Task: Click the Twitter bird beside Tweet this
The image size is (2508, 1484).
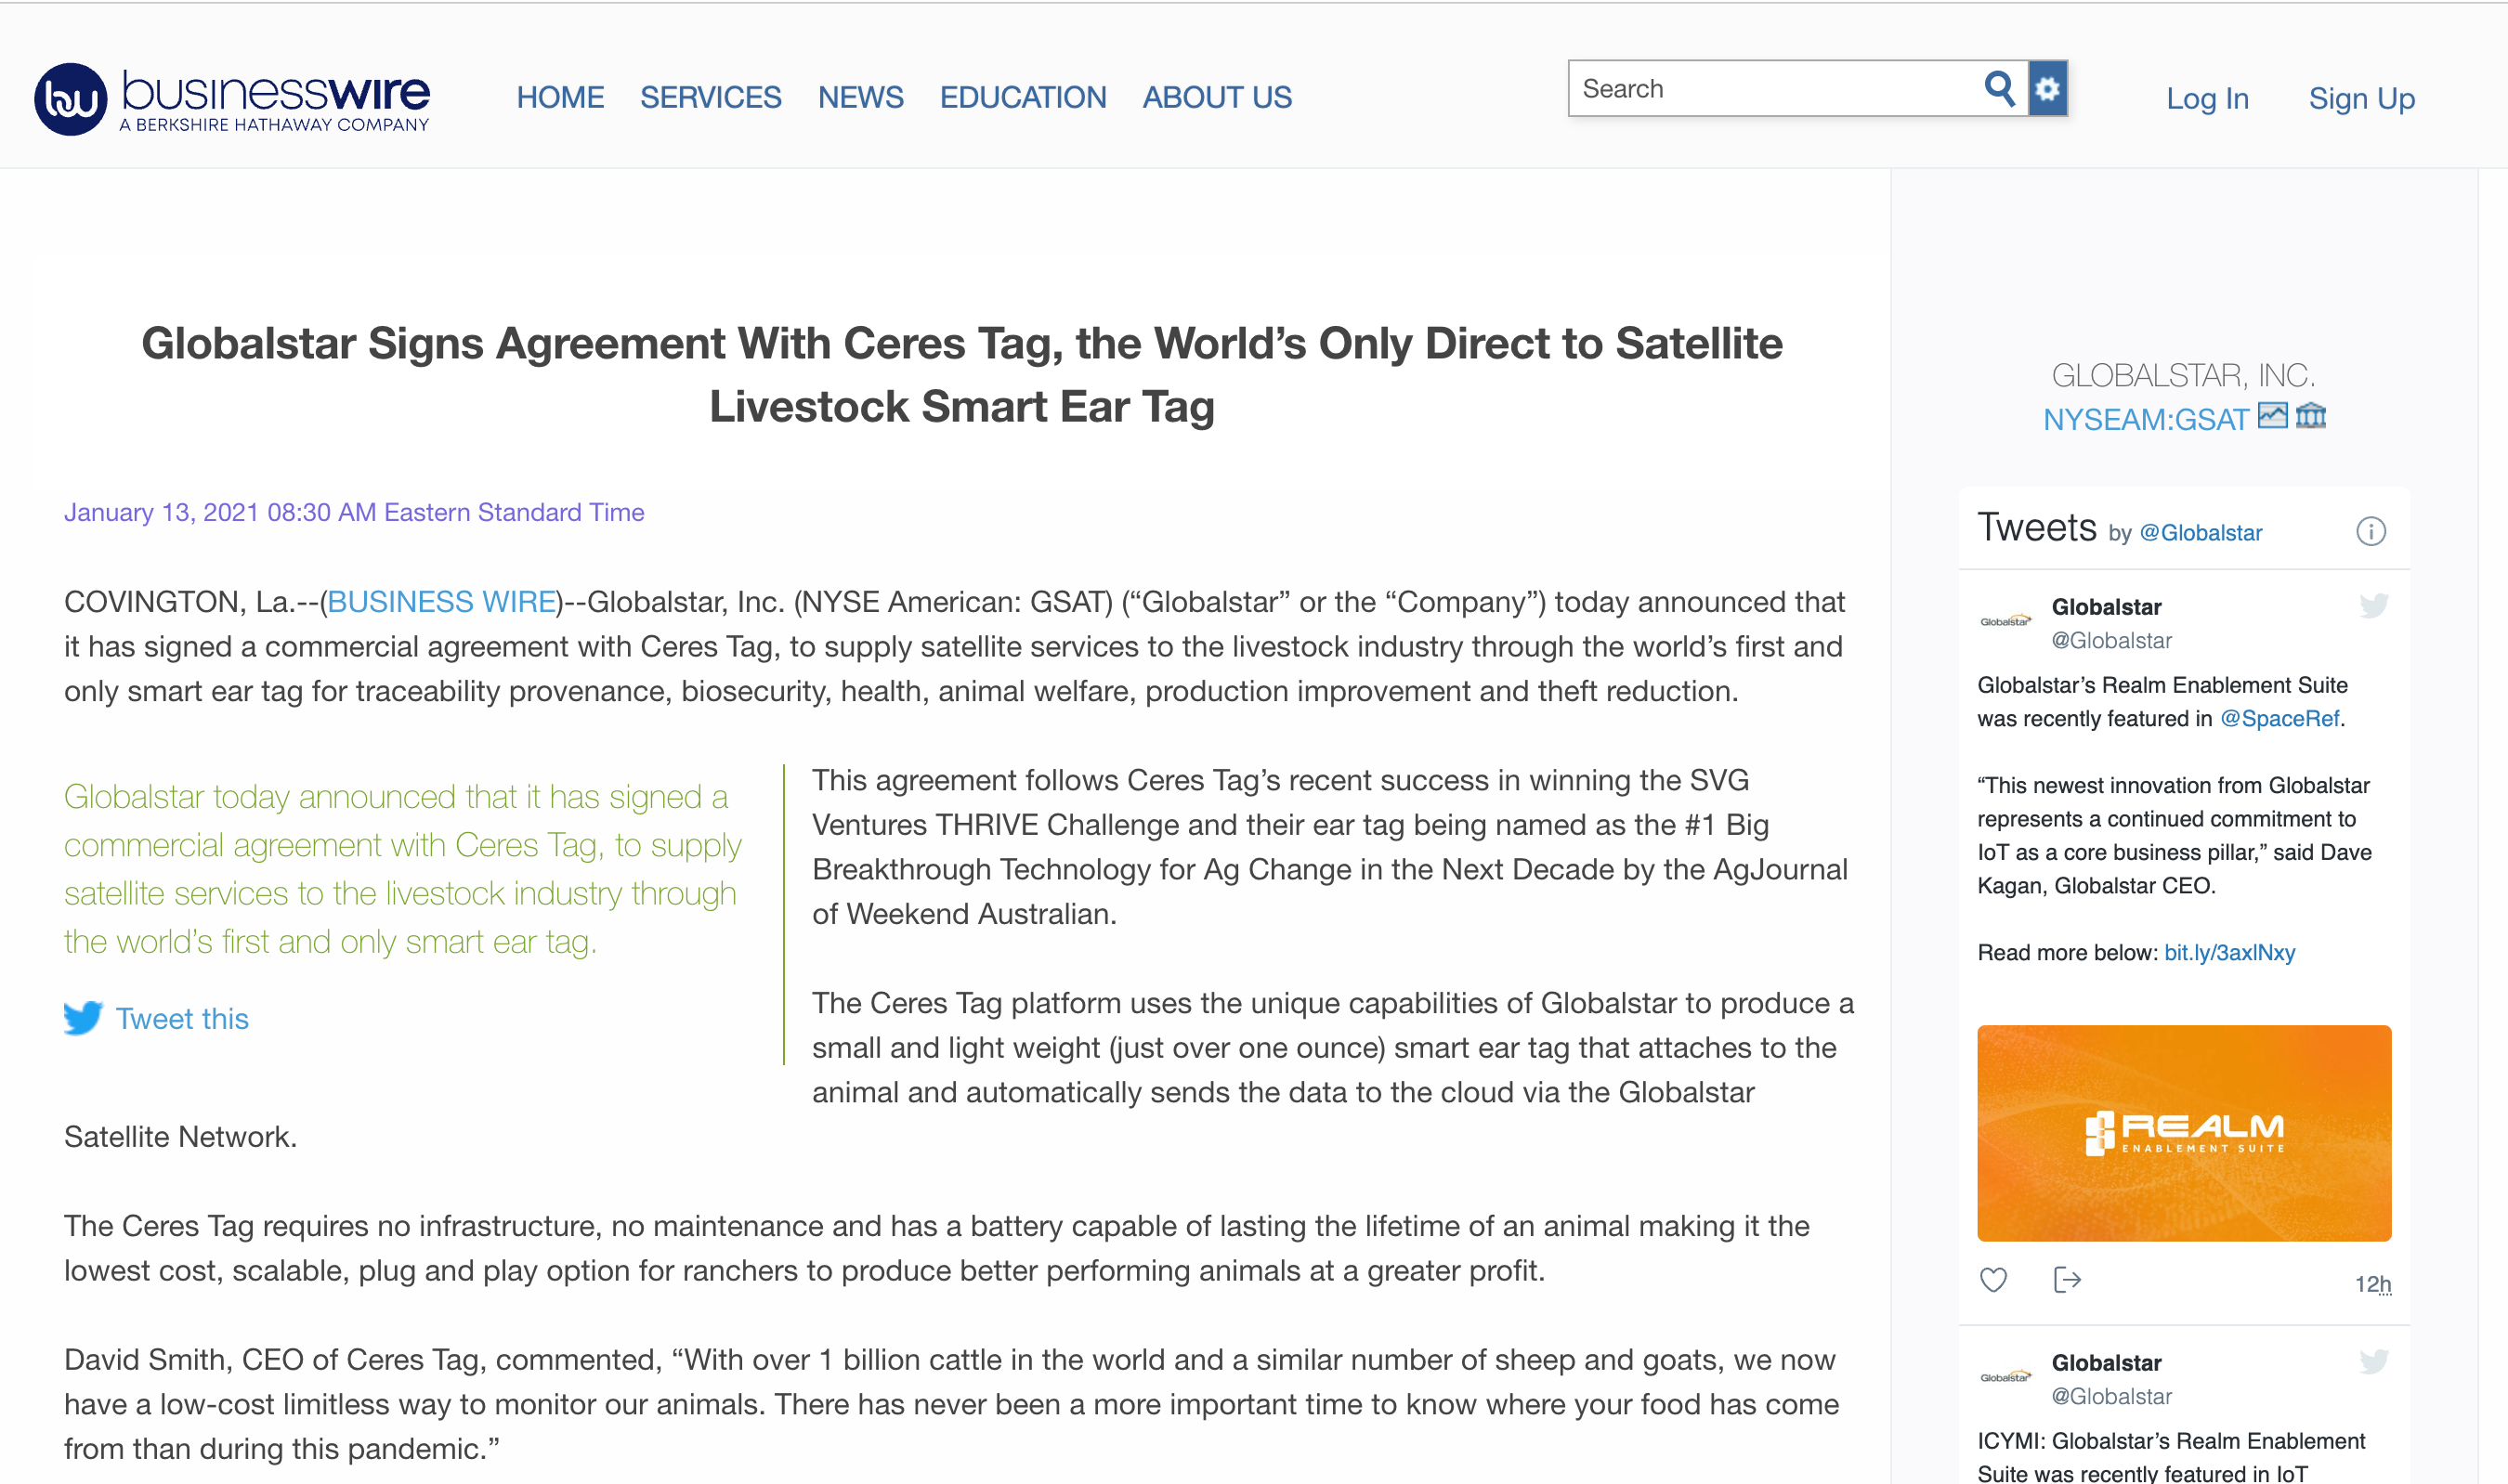Action: (x=85, y=1019)
